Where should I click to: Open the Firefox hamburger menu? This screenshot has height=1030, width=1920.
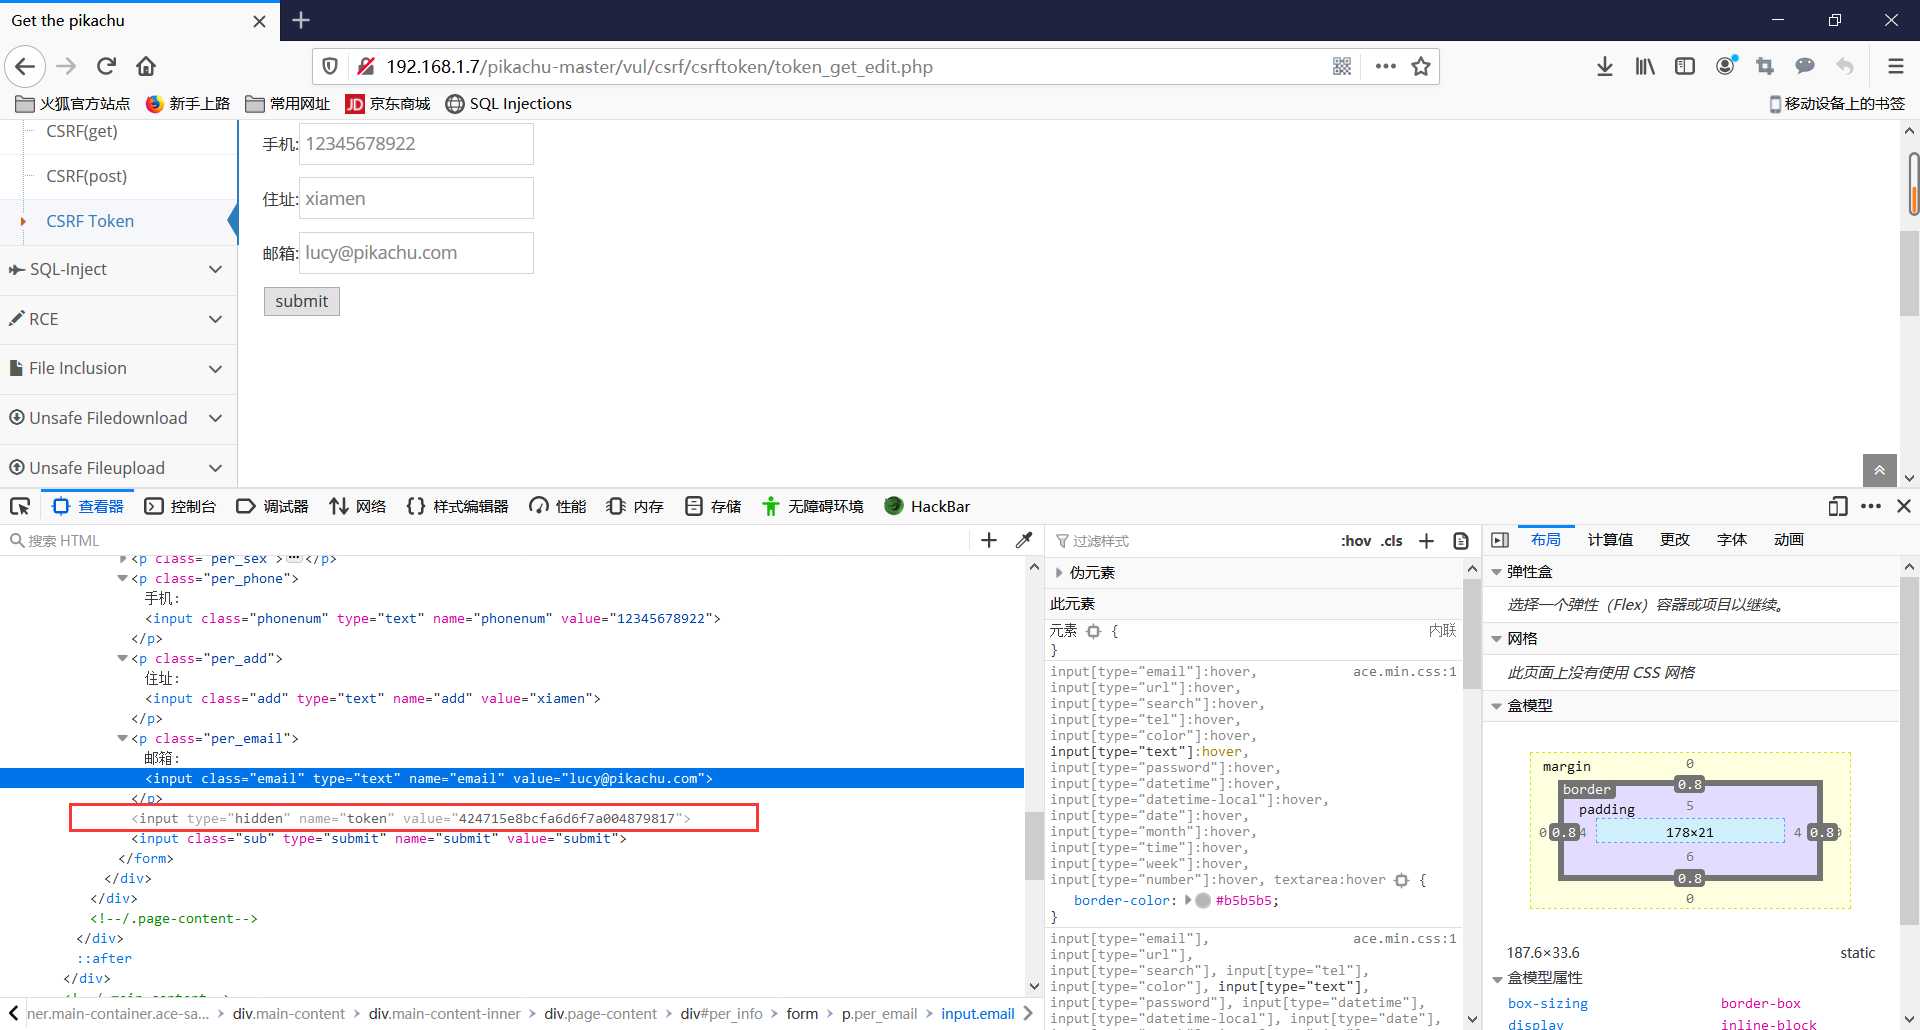pyautogui.click(x=1895, y=67)
